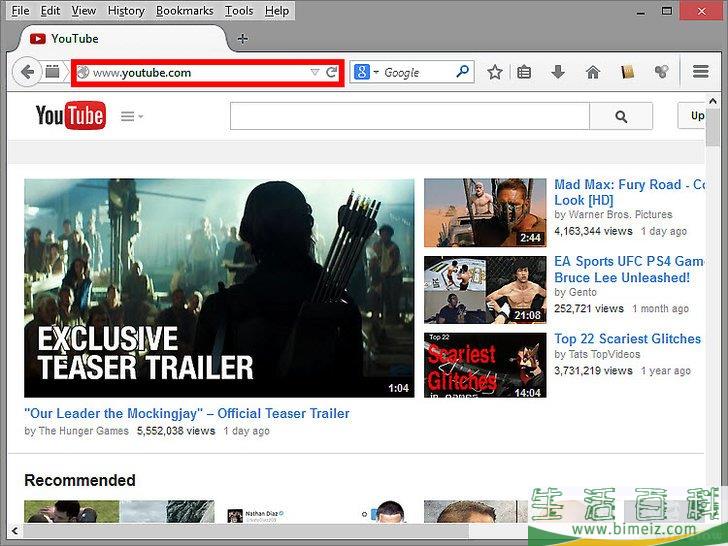Click the magnifier in the Google search box
Screen dimensions: 728x546
(x=462, y=72)
